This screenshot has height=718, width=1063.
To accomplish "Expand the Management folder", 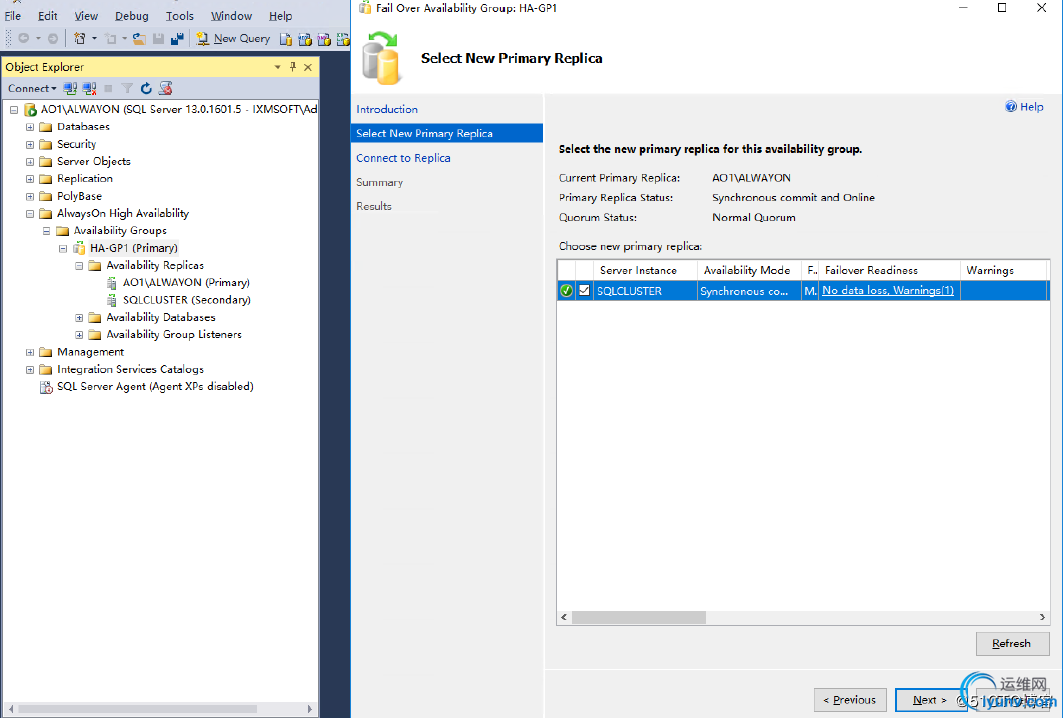I will pyautogui.click(x=30, y=353).
